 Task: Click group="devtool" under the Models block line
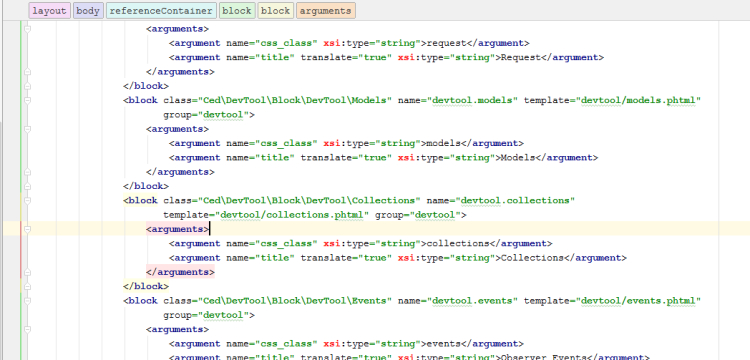206,115
